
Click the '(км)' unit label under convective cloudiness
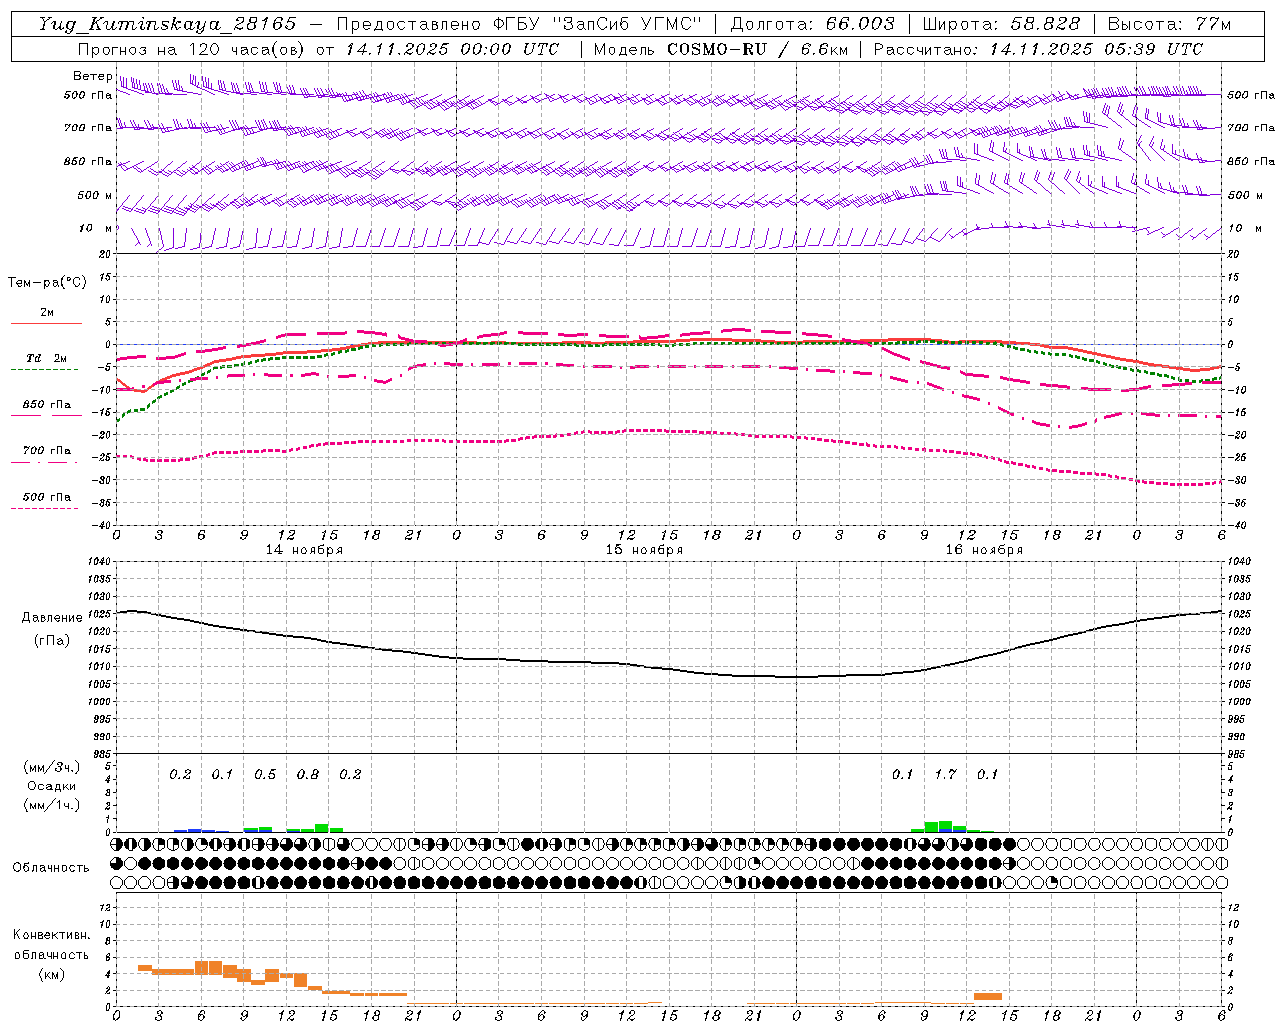pos(51,974)
